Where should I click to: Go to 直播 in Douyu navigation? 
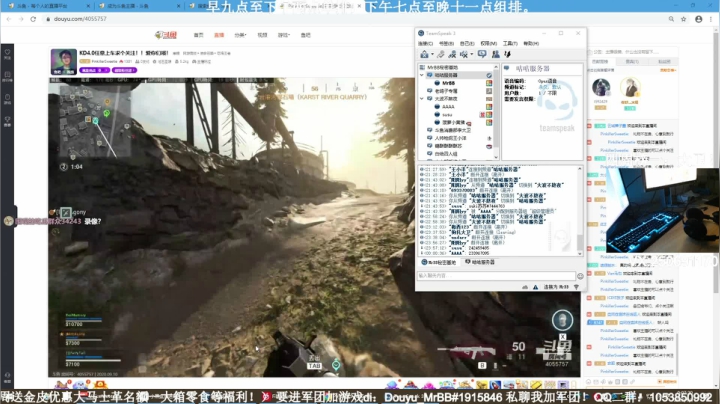click(x=219, y=35)
